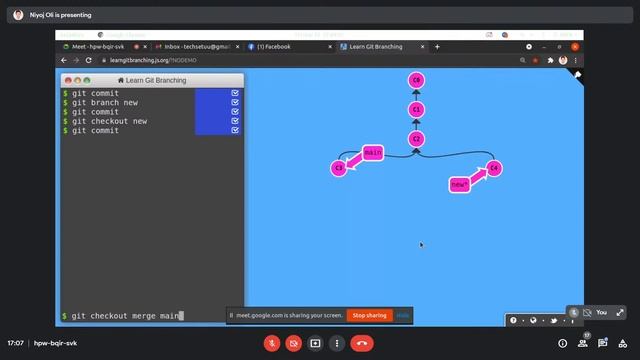Toggle checkbox beside first git commit
The image size is (640, 360).
pyautogui.click(x=235, y=93)
